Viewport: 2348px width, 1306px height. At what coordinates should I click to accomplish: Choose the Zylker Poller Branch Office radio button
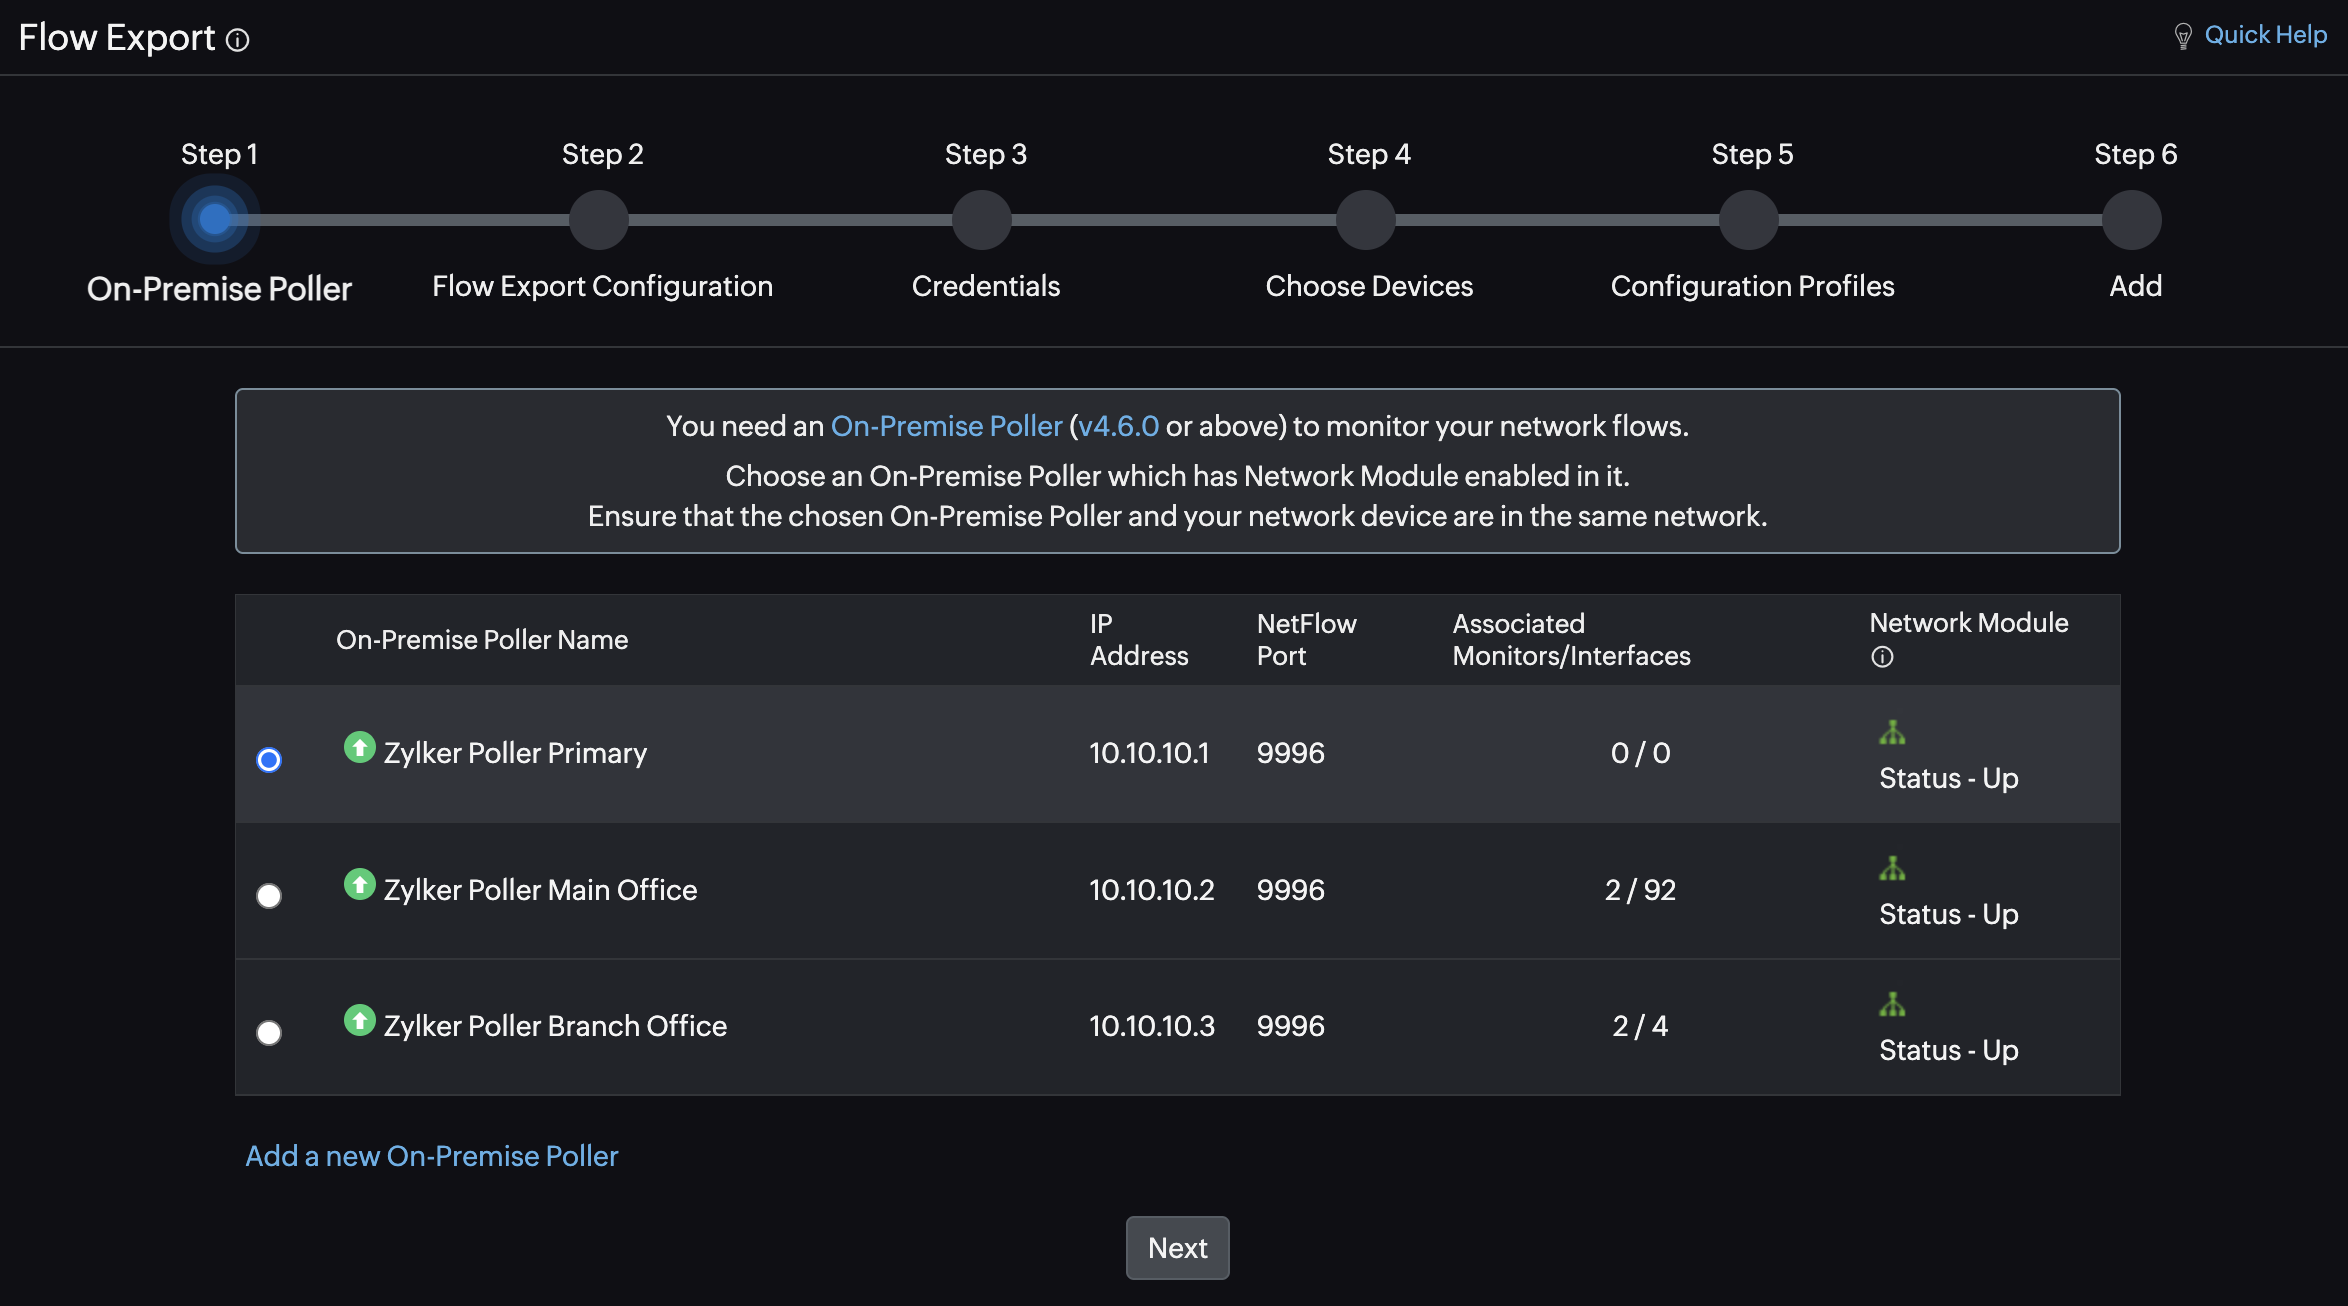point(269,1032)
